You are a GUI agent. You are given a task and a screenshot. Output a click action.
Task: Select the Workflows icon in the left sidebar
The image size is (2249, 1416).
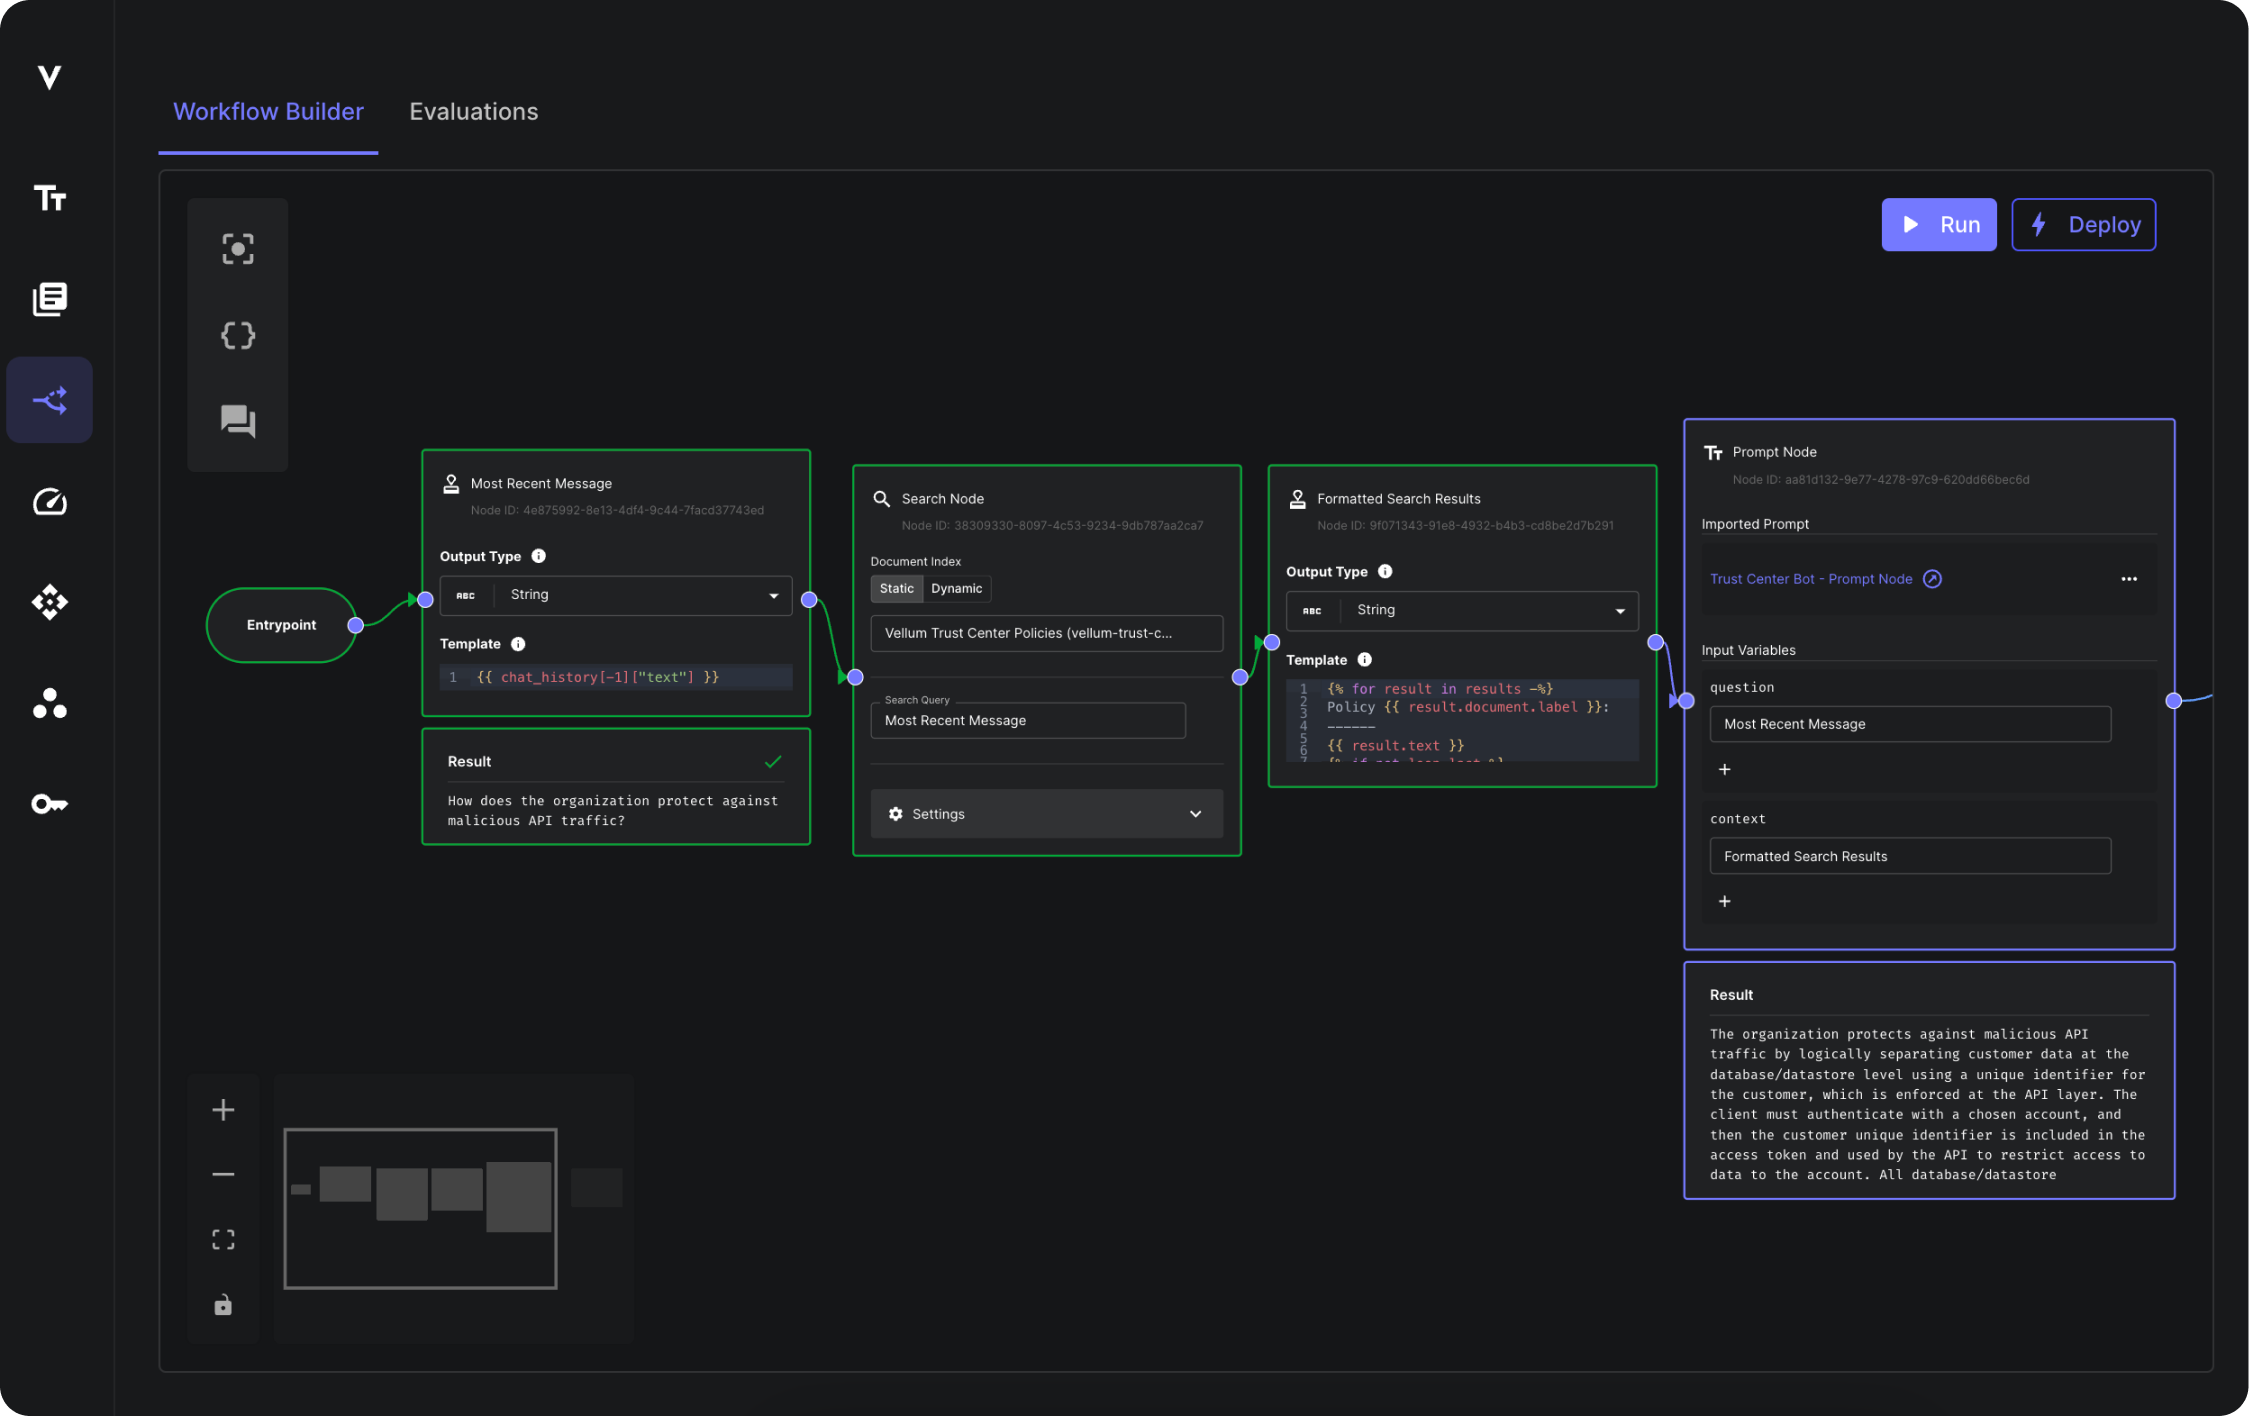pyautogui.click(x=49, y=399)
